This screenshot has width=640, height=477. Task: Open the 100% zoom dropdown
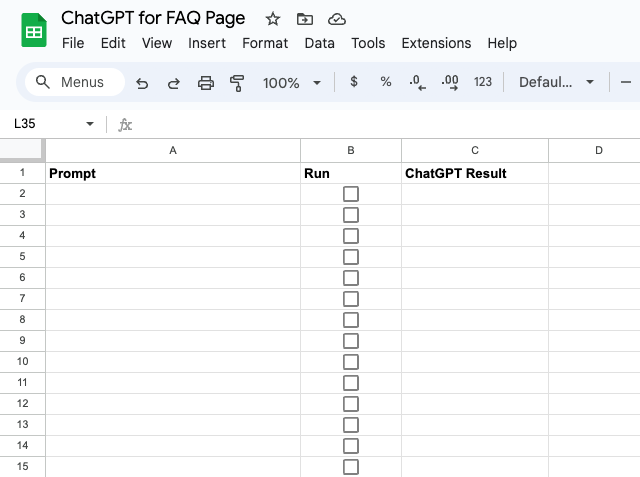(x=291, y=83)
